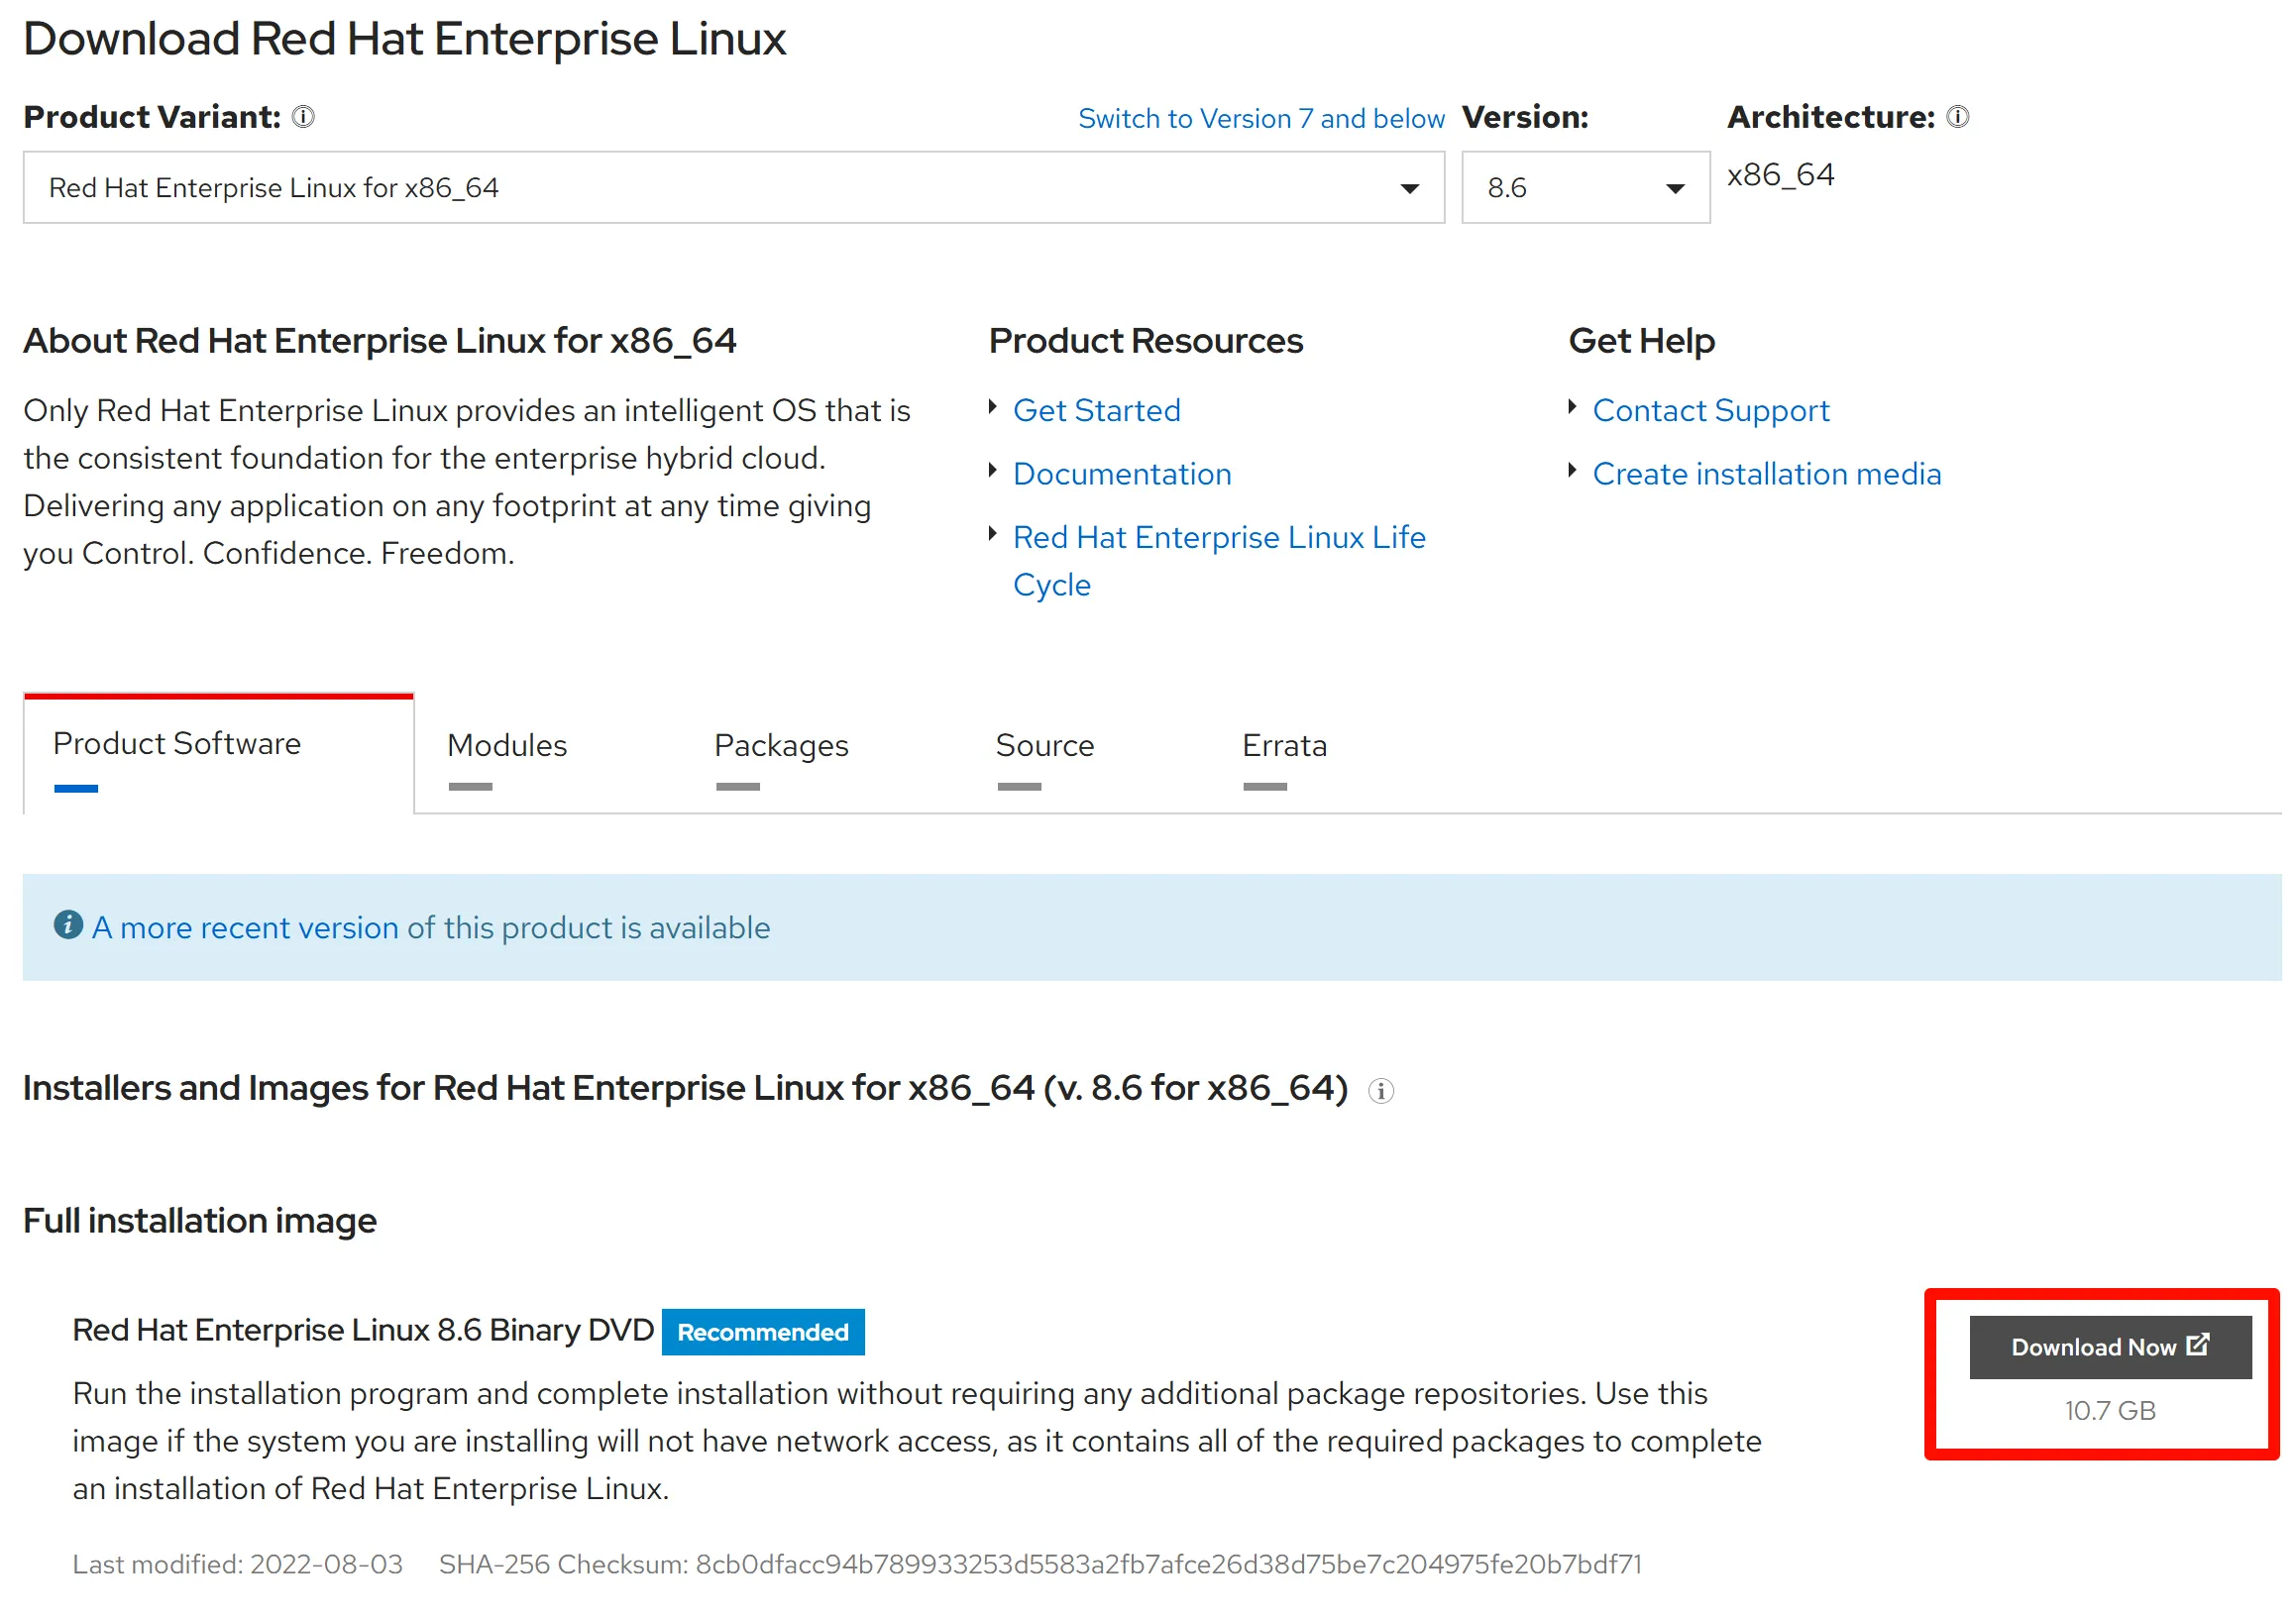This screenshot has width=2296, height=1619.
Task: Switch to the Modules tab
Action: pyautogui.click(x=507, y=746)
